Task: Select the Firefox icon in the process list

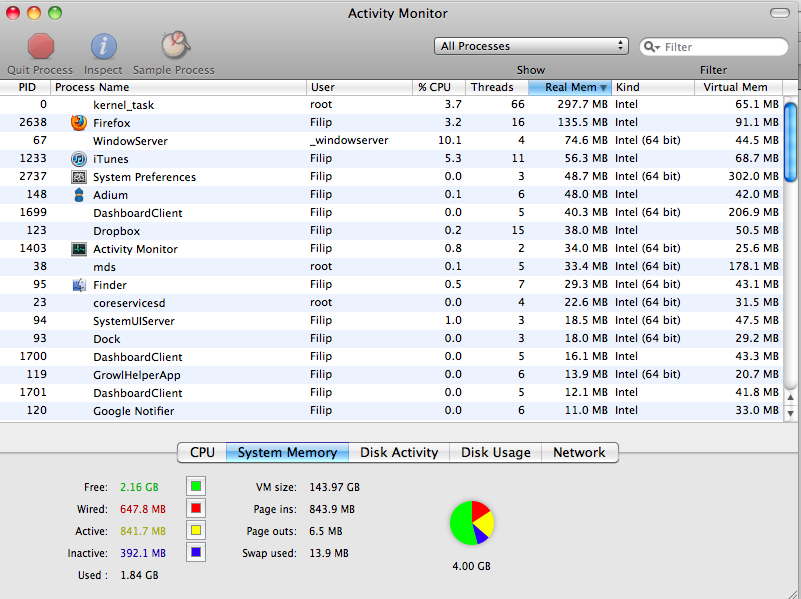Action: tap(79, 123)
